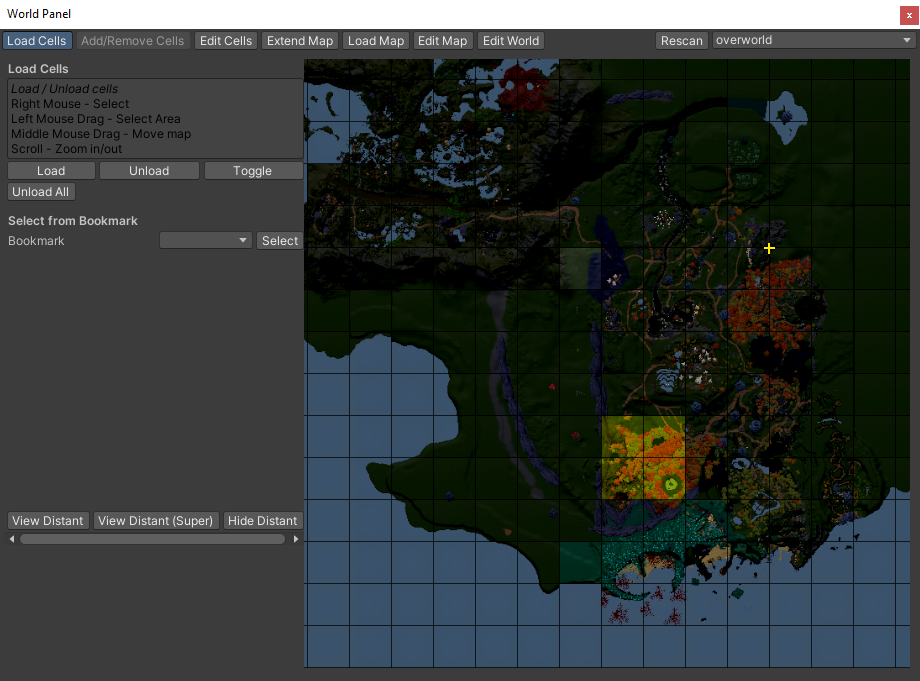Click Select next to Bookmark
This screenshot has height=681, width=920.
coord(280,241)
